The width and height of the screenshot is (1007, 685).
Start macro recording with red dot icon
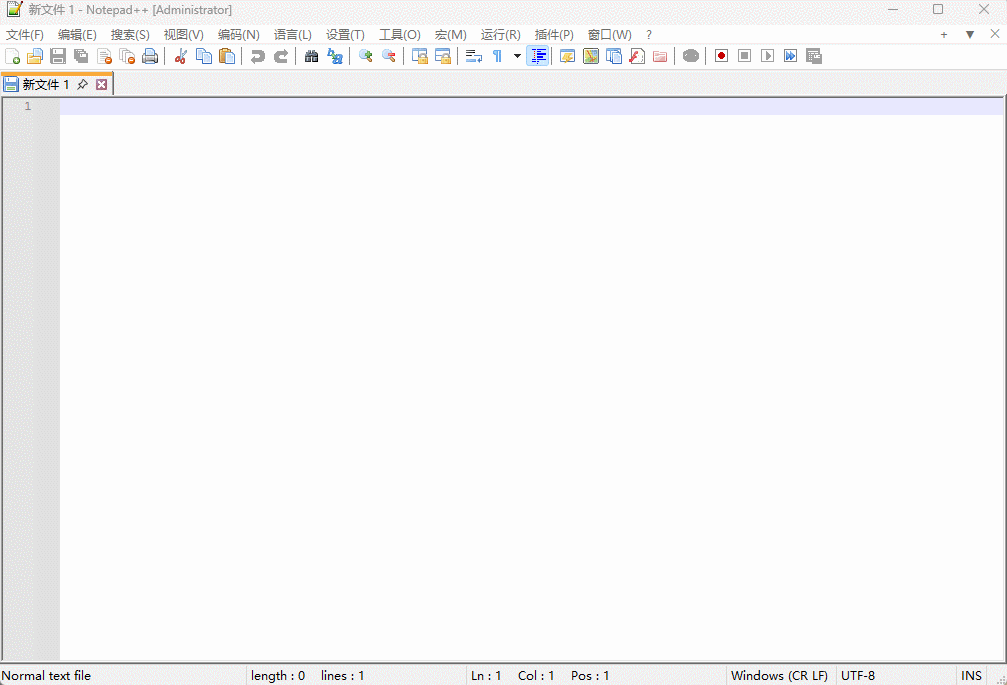(x=721, y=56)
